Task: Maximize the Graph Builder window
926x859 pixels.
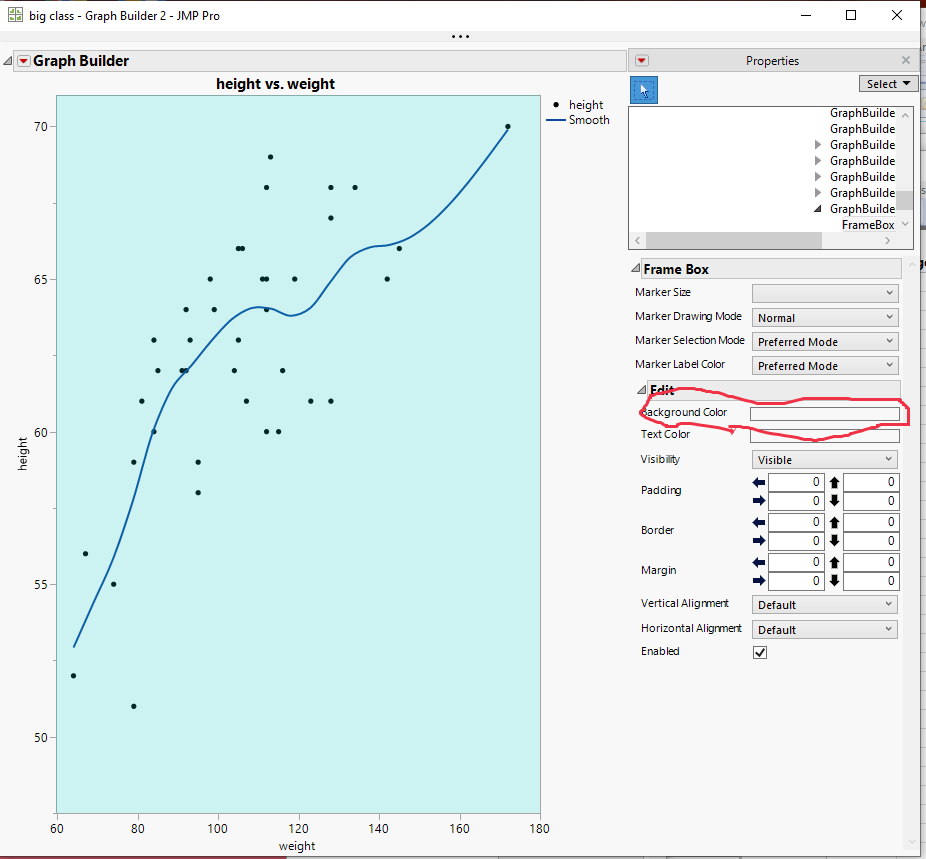Action: click(851, 15)
